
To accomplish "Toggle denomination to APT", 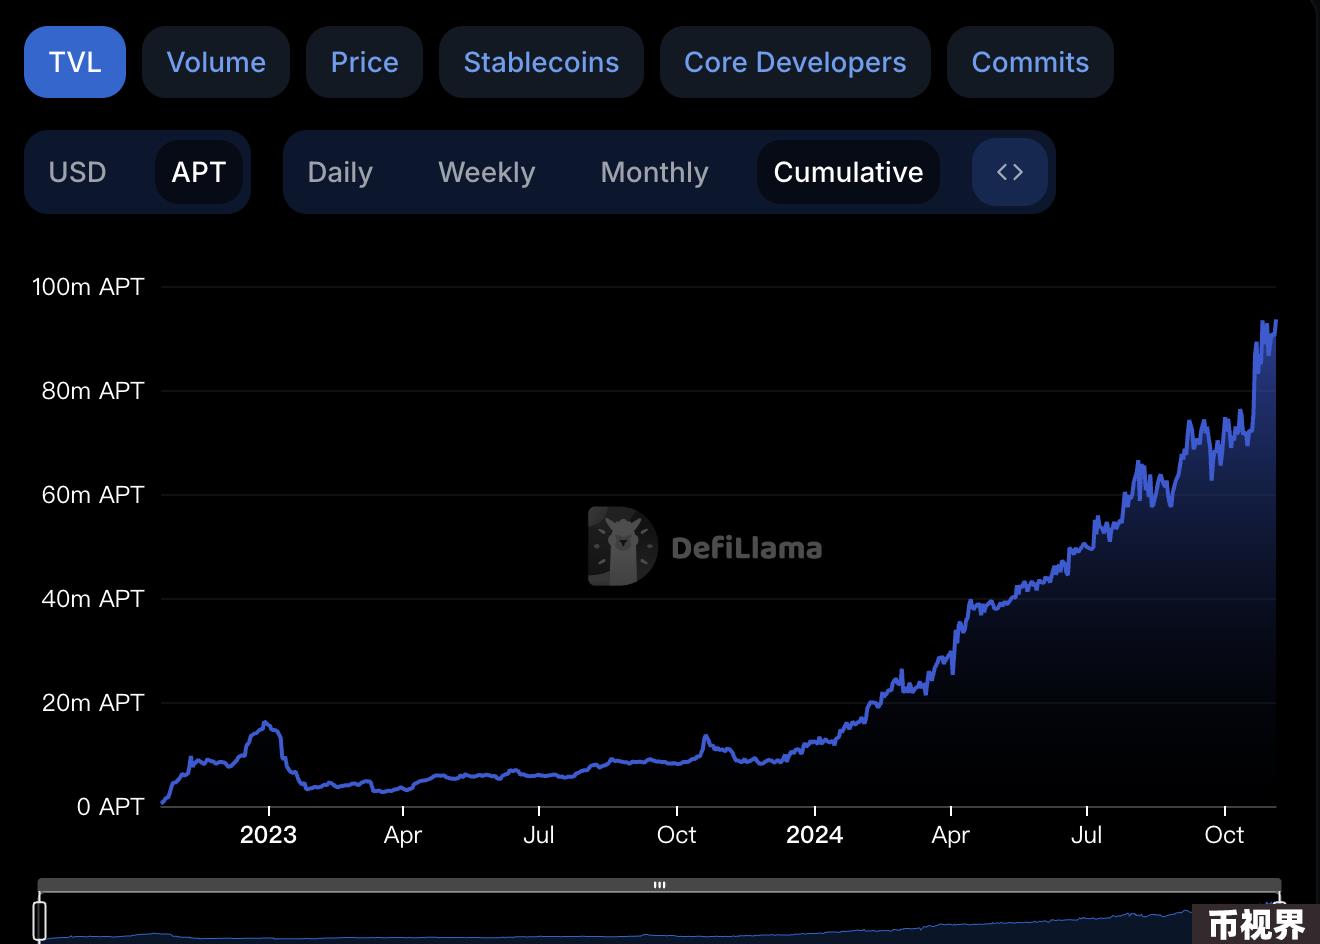I will pos(199,172).
